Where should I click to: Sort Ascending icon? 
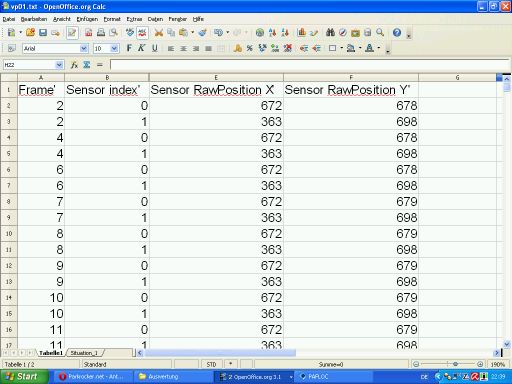pos(272,32)
